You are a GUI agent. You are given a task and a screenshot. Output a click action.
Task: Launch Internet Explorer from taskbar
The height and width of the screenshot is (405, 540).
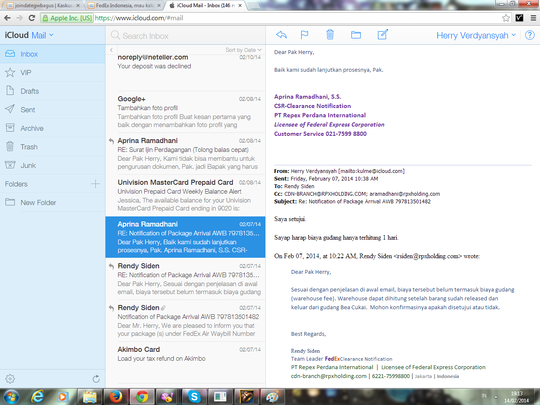click(x=37, y=397)
